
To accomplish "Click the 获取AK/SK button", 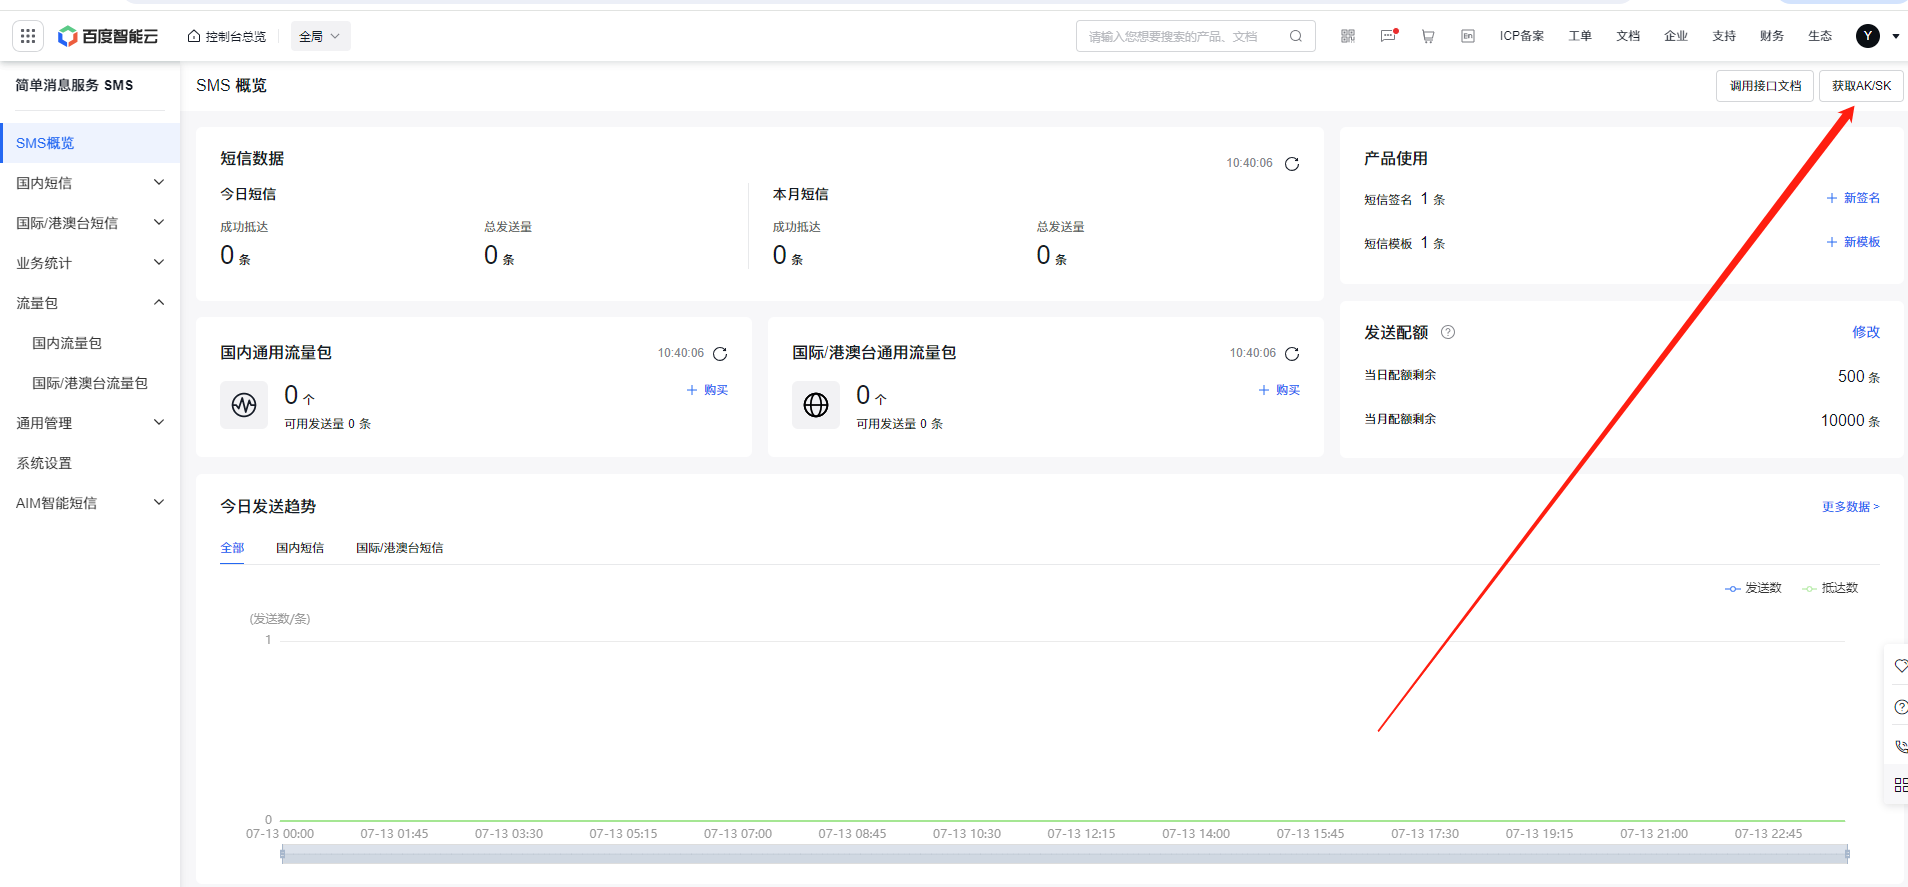I will (1861, 86).
